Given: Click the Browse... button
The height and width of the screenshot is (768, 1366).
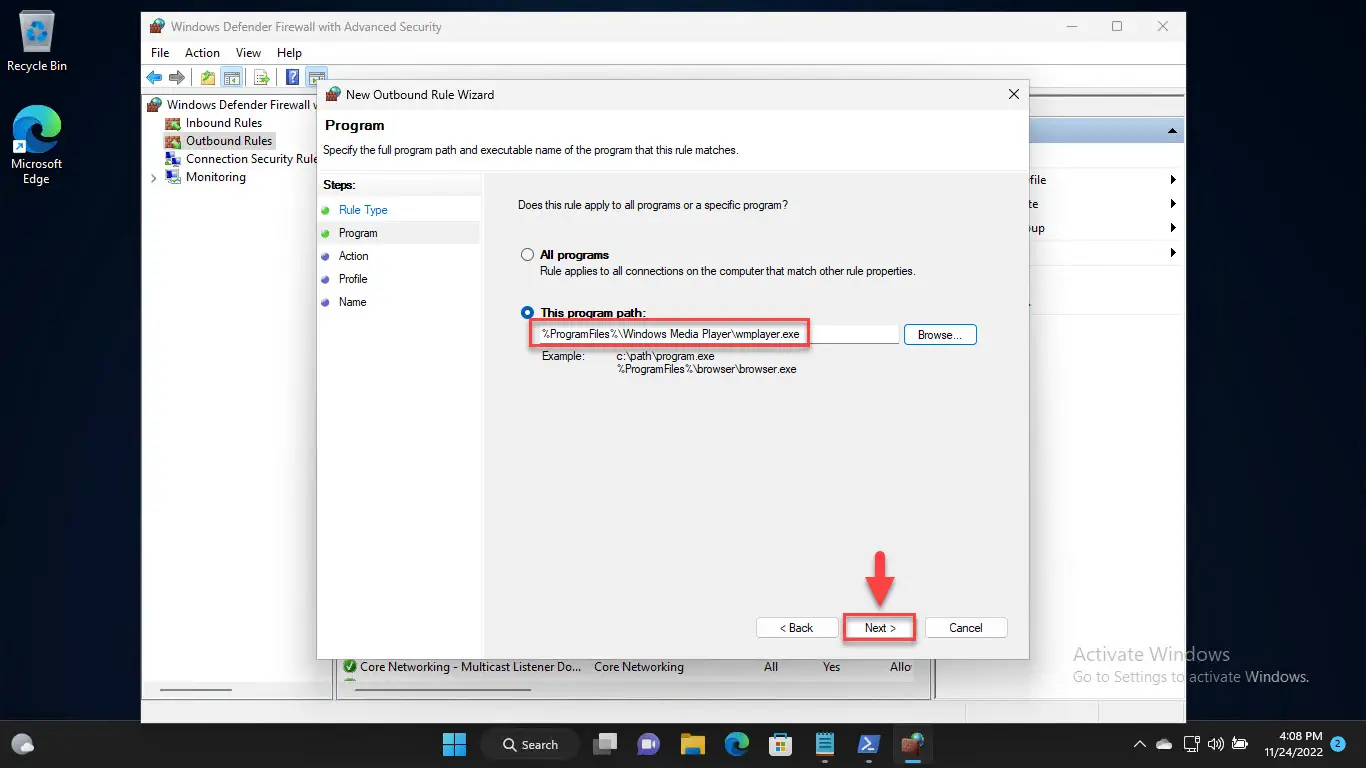Looking at the screenshot, I should coord(940,335).
